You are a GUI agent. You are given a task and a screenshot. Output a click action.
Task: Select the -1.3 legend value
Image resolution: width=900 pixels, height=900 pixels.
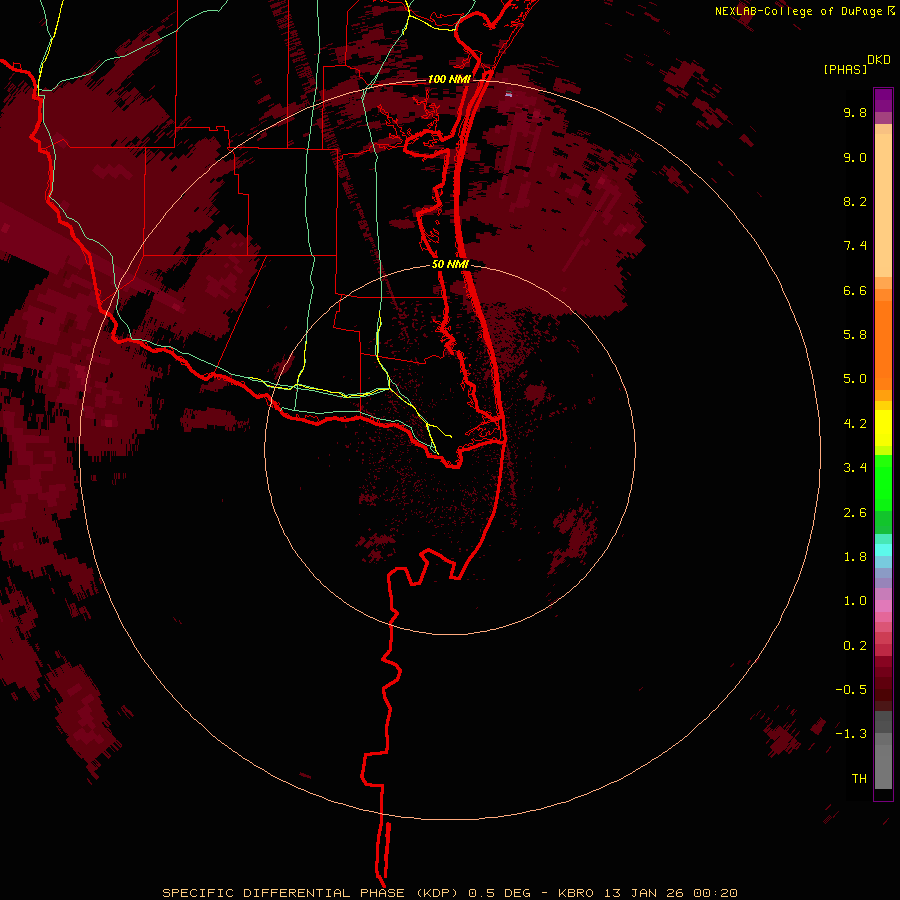coord(851,734)
